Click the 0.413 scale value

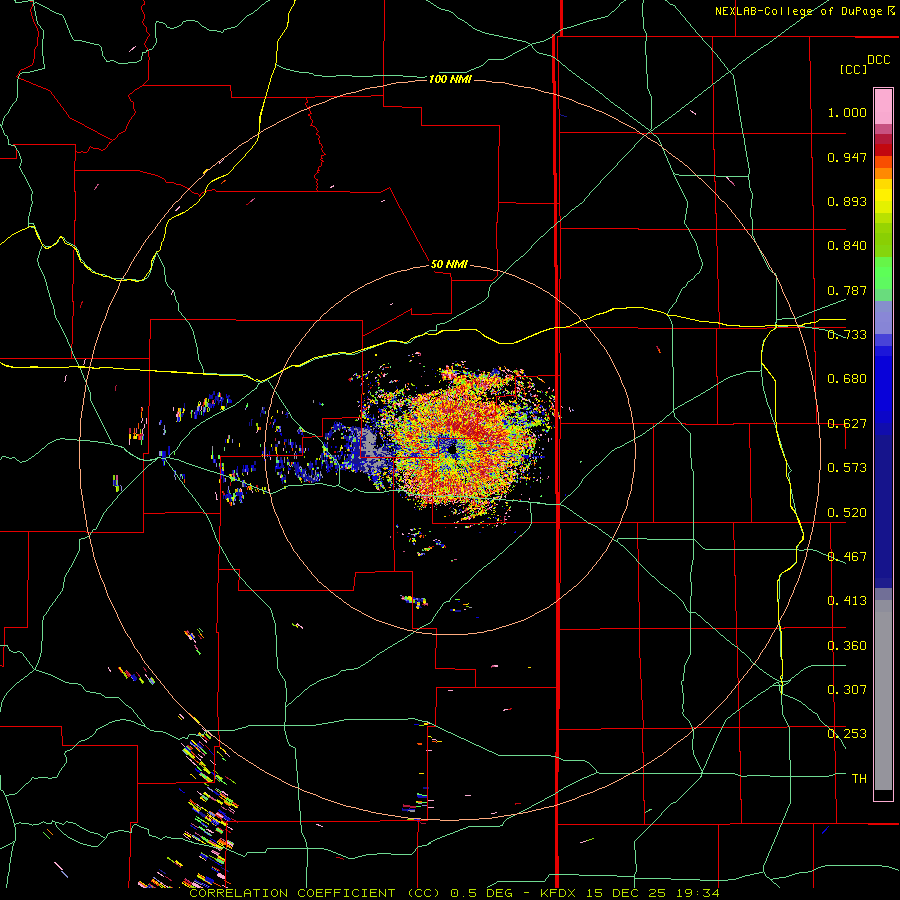click(x=847, y=601)
